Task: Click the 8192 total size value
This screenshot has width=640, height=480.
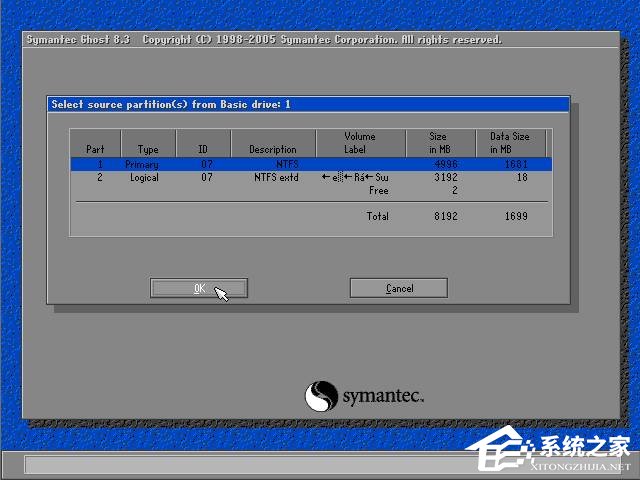Action: pyautogui.click(x=446, y=216)
